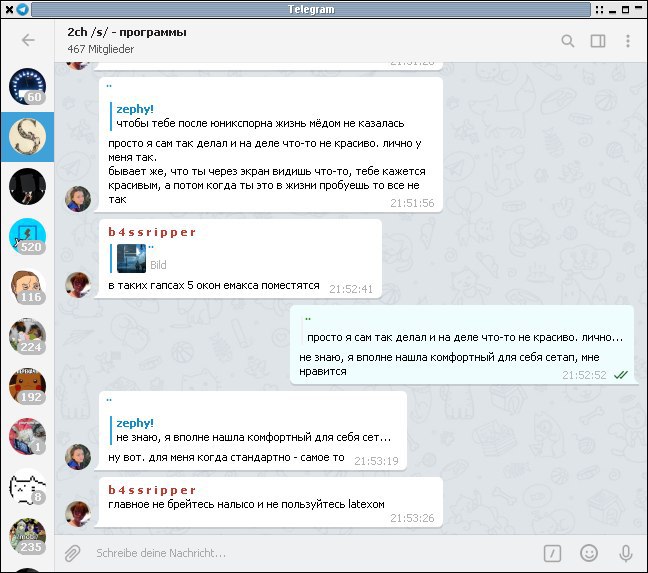This screenshot has height=573, width=648.
Task: Click the avatar beside the 21:53:26 message
Action: click(x=78, y=514)
